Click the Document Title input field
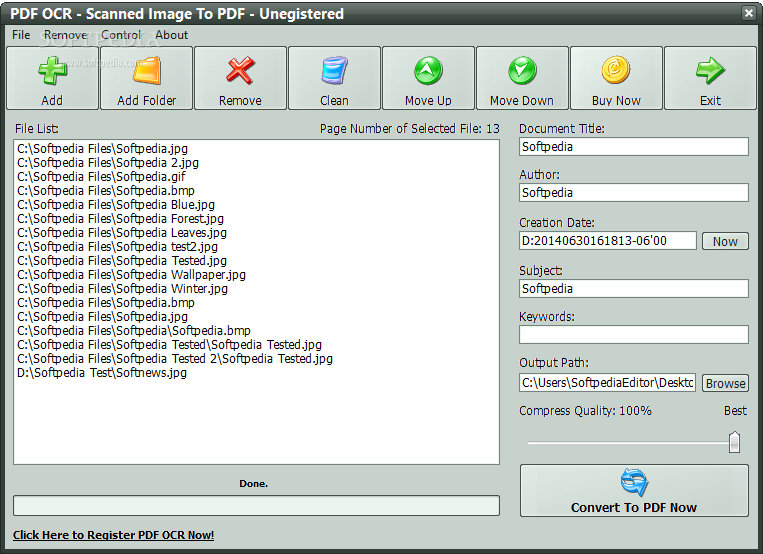 point(634,147)
